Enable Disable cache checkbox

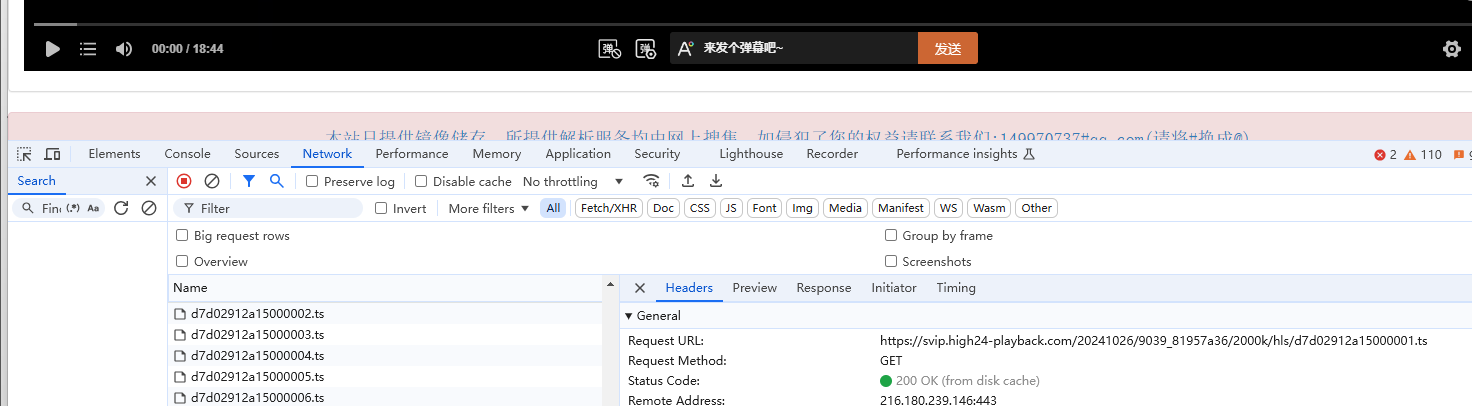pos(421,182)
